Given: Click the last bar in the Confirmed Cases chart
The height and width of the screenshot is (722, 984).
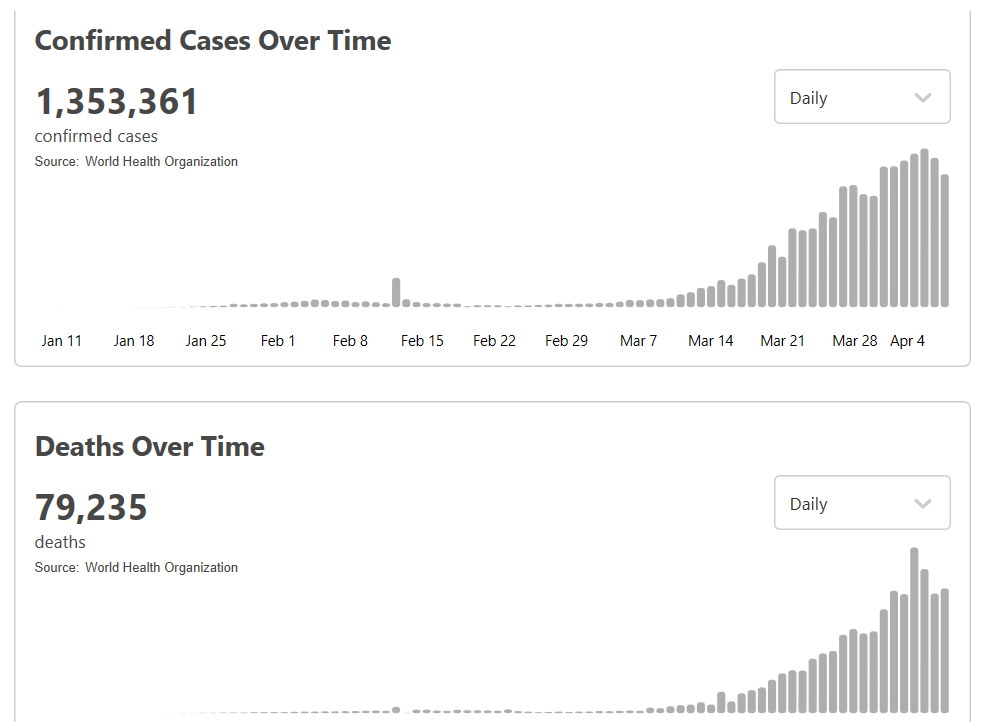Looking at the screenshot, I should coord(945,240).
